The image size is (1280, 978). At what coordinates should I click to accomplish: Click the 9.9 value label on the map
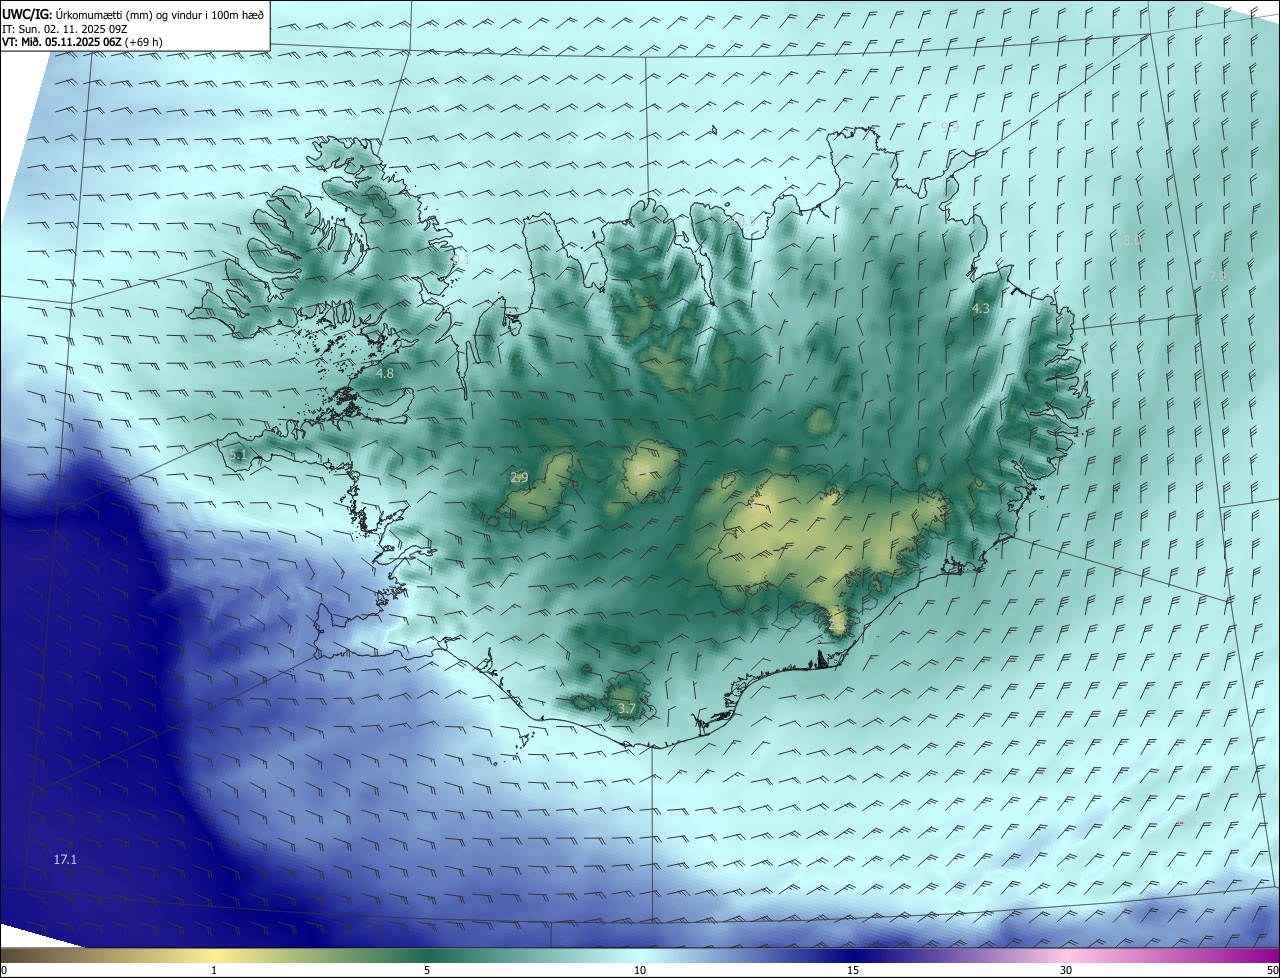950,127
